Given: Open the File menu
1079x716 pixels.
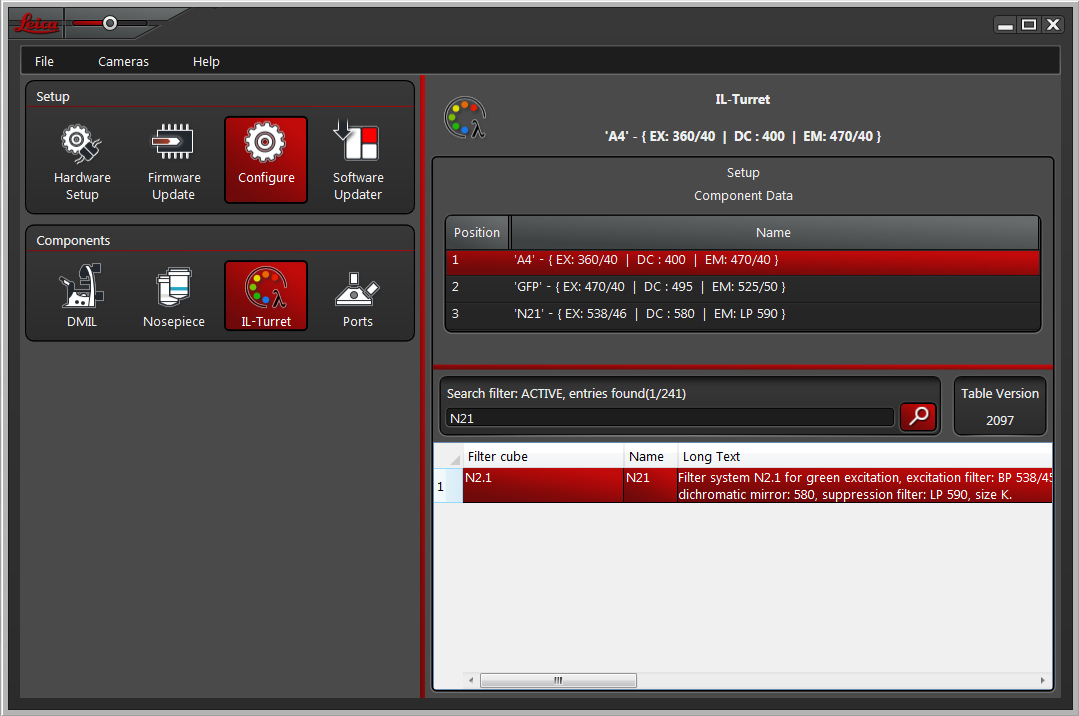Looking at the screenshot, I should coord(44,61).
